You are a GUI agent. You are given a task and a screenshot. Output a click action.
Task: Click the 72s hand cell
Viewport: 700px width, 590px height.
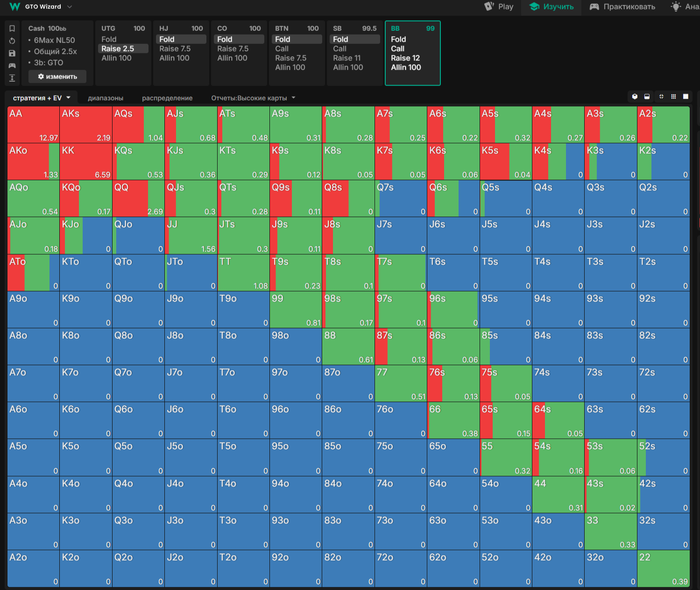pos(663,383)
